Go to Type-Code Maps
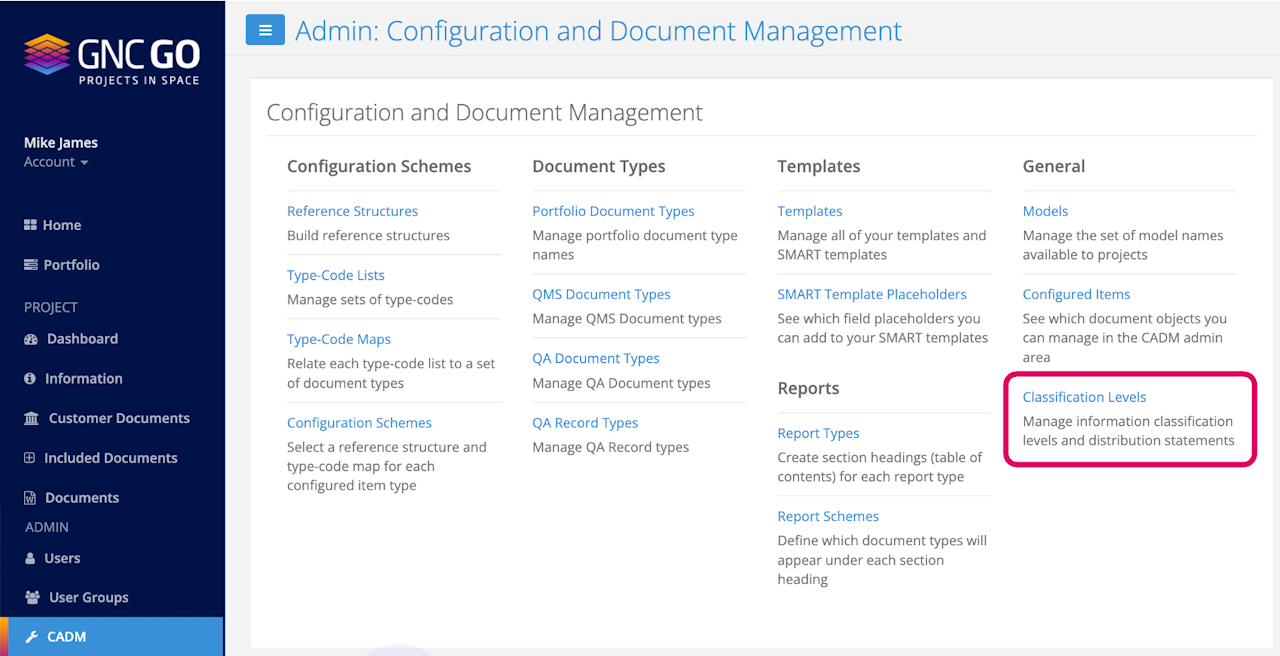1280x656 pixels. point(339,339)
